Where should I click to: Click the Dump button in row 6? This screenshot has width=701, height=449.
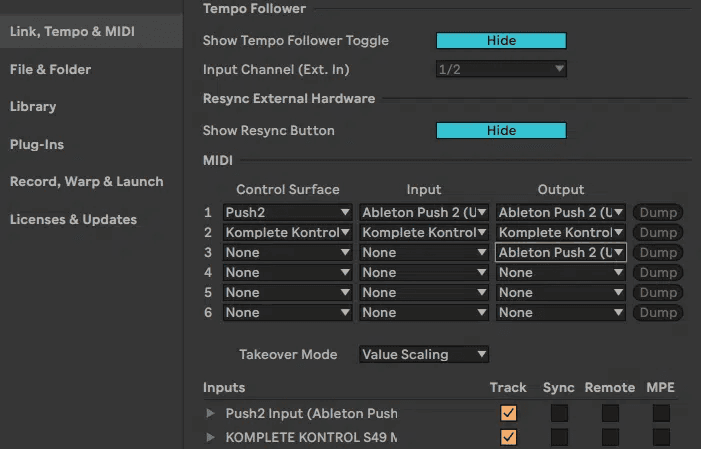point(658,313)
